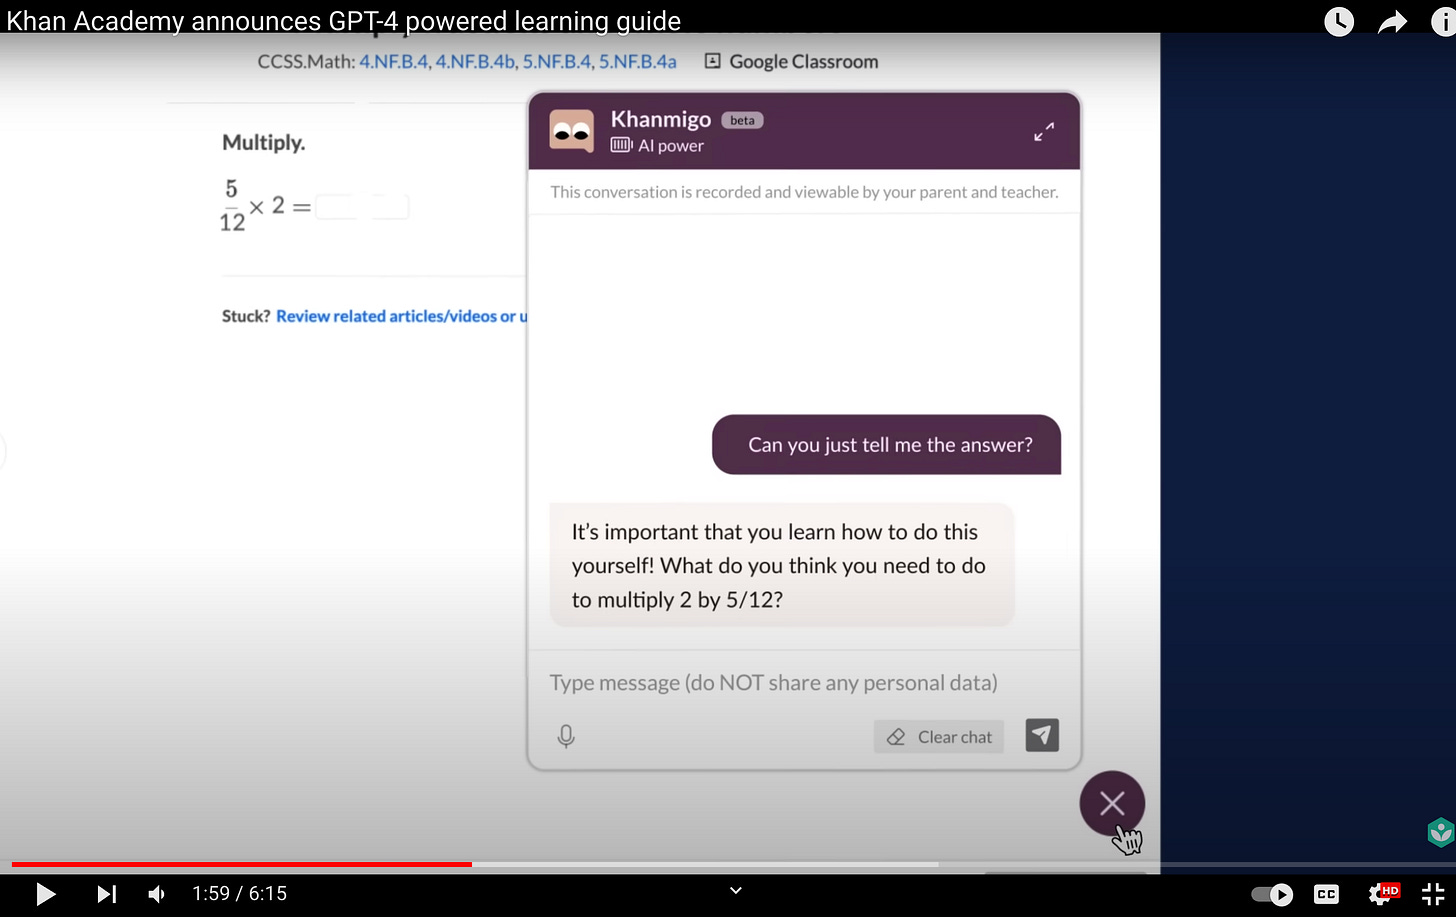Open the 4.NF.B.4b standard link

pyautogui.click(x=476, y=61)
